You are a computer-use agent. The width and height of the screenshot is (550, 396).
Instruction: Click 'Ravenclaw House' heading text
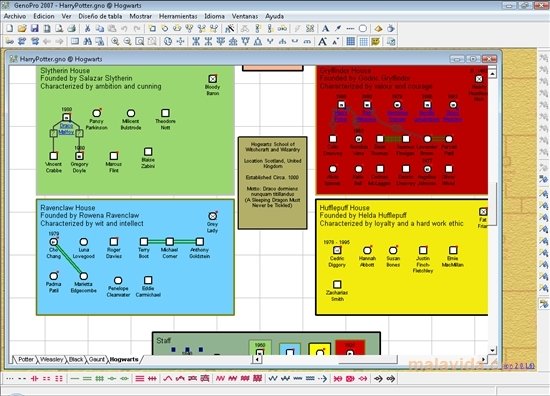[68, 208]
